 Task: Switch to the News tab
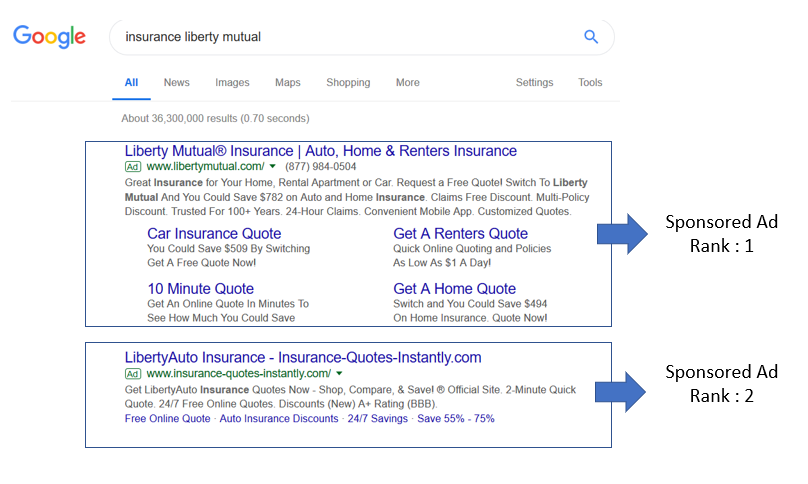coord(177,82)
